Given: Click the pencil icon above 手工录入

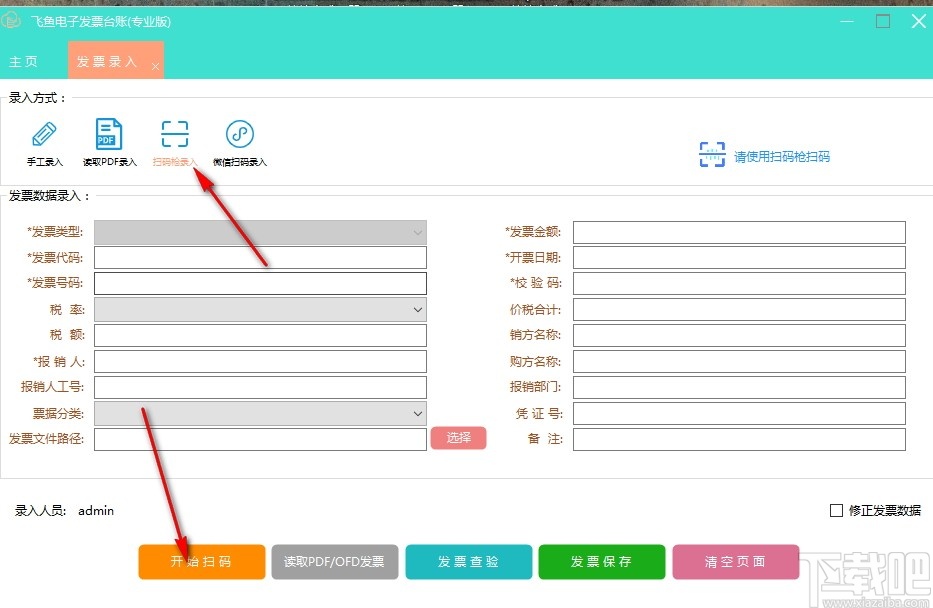Looking at the screenshot, I should tap(44, 131).
